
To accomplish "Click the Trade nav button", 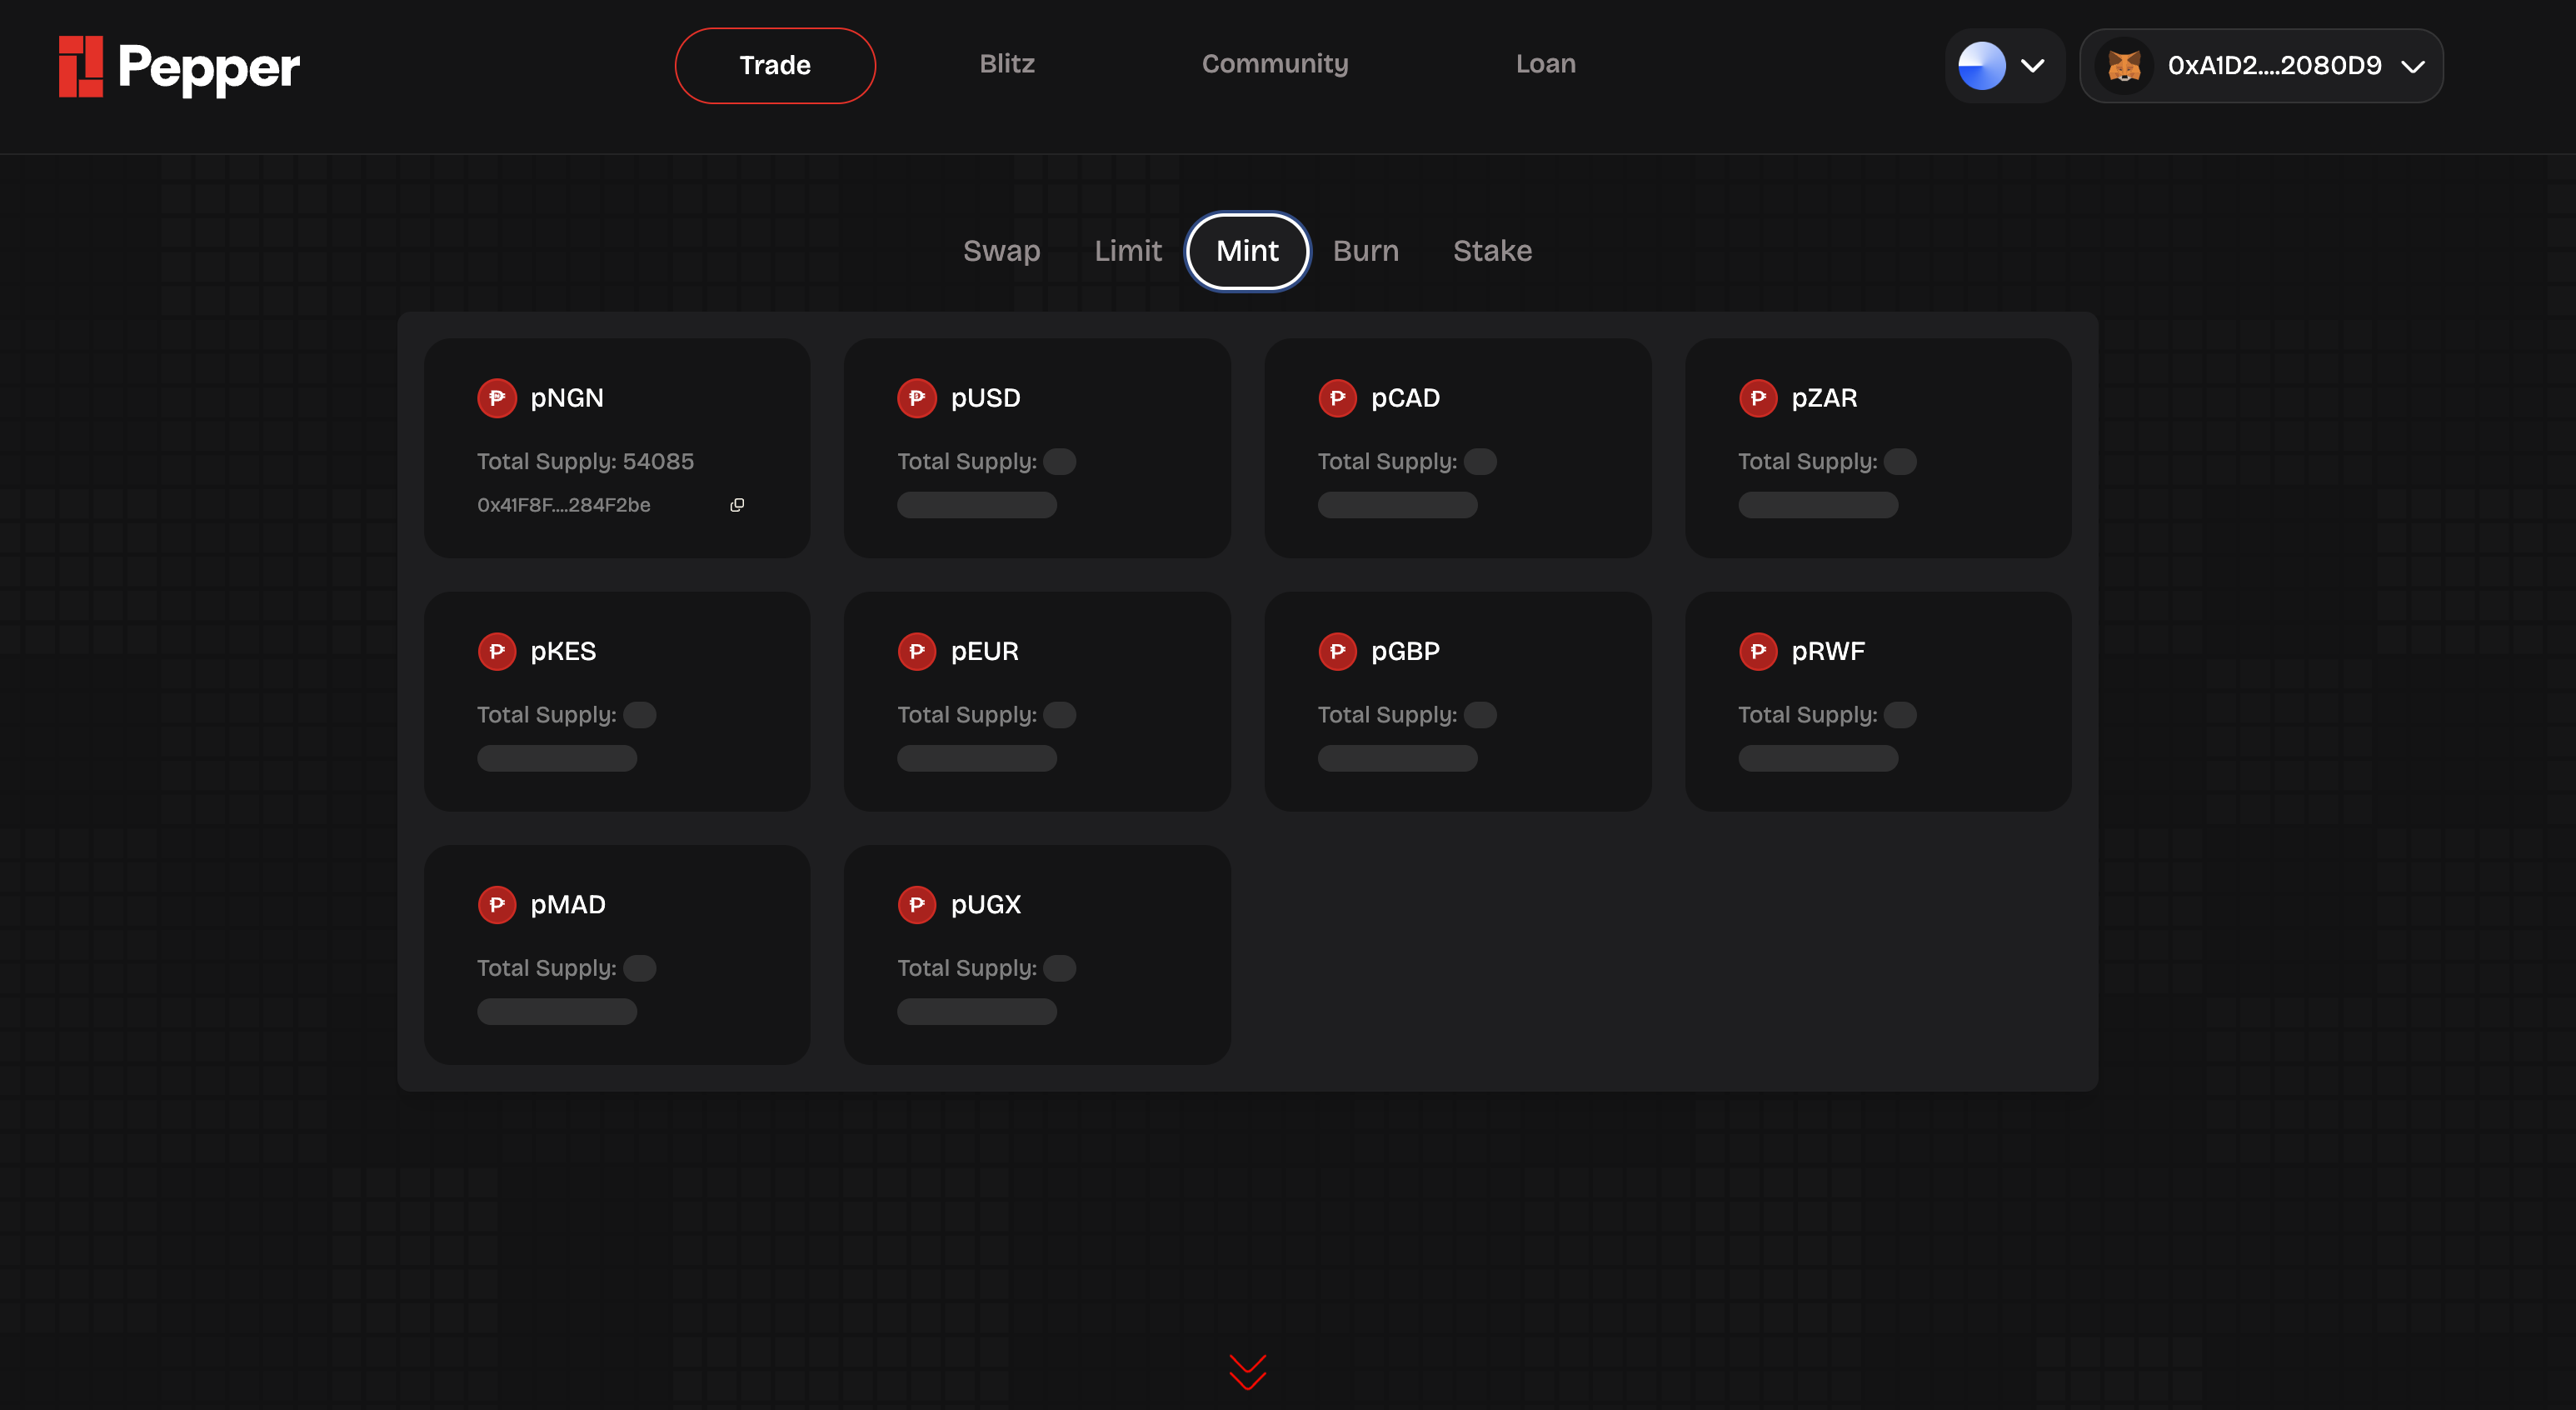I will coord(775,66).
